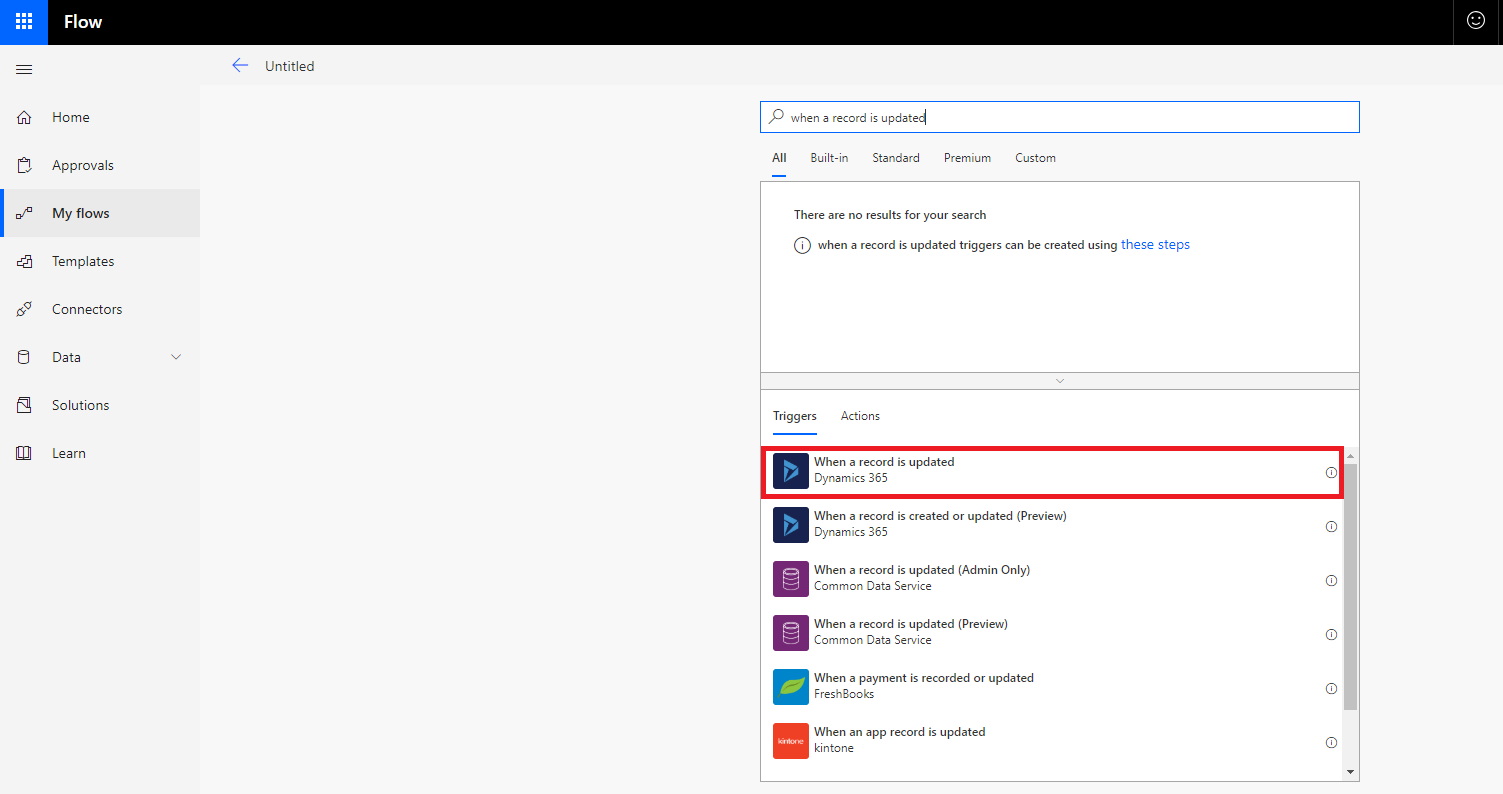Open info for app record is updated
The height and width of the screenshot is (794, 1503).
click(x=1331, y=742)
